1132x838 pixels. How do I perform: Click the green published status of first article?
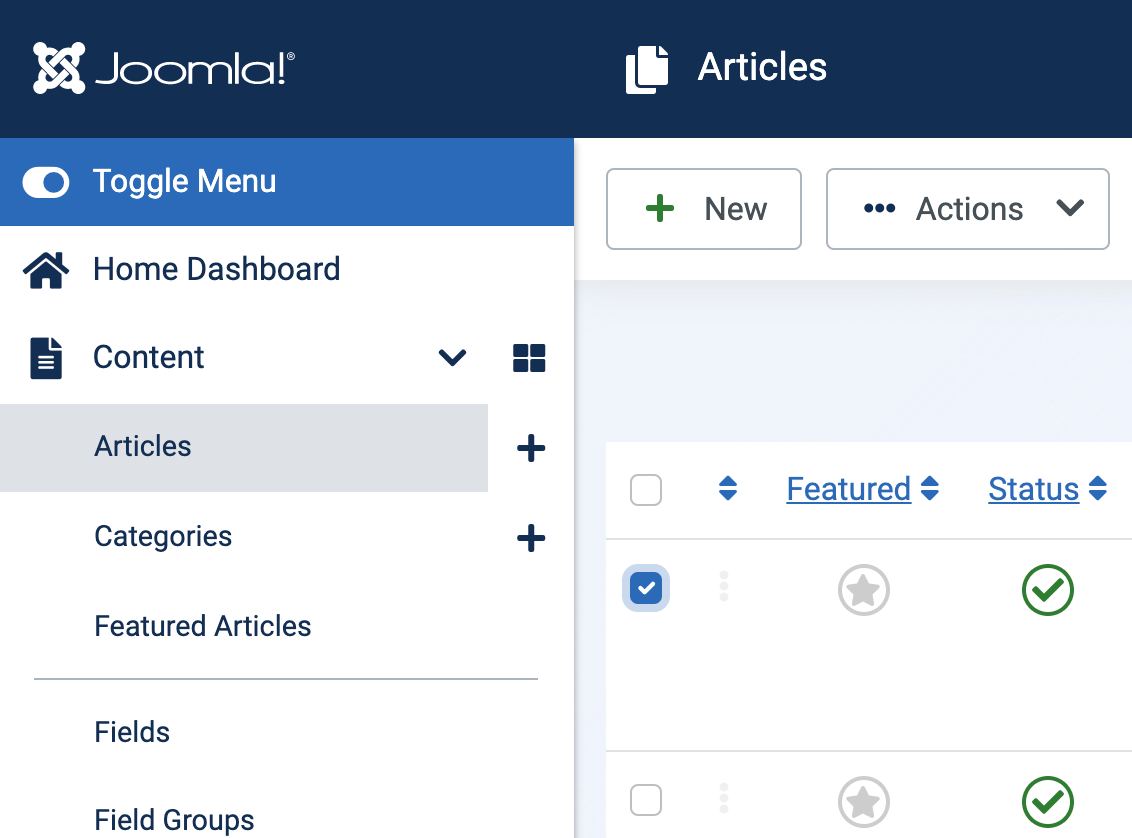pyautogui.click(x=1047, y=590)
